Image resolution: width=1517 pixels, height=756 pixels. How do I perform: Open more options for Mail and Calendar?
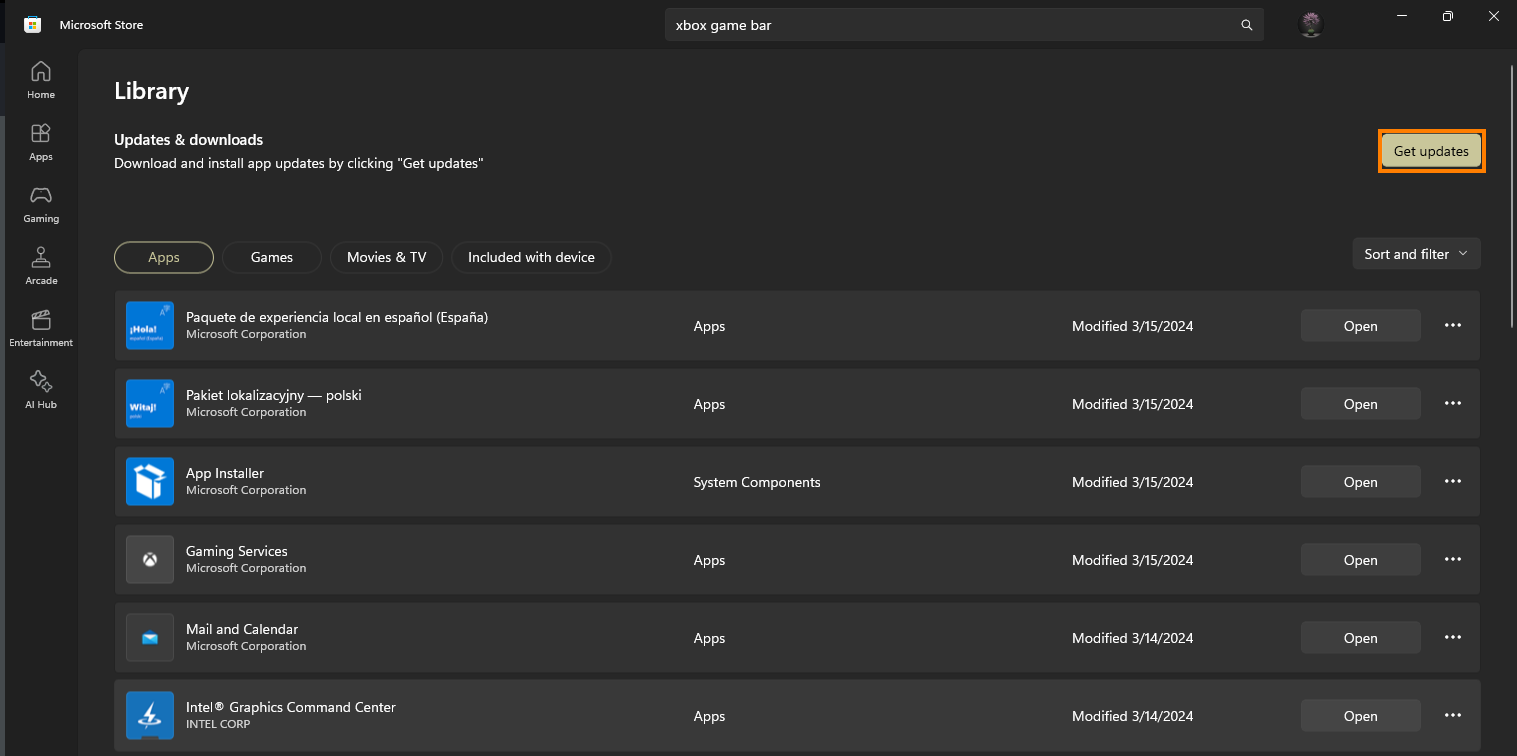(1453, 638)
